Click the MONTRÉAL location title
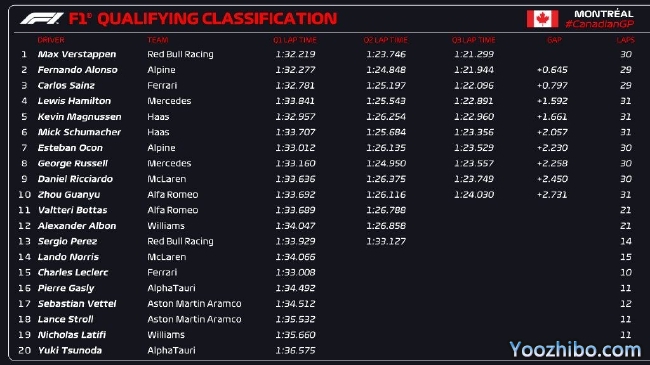The width and height of the screenshot is (650, 365). [604, 13]
